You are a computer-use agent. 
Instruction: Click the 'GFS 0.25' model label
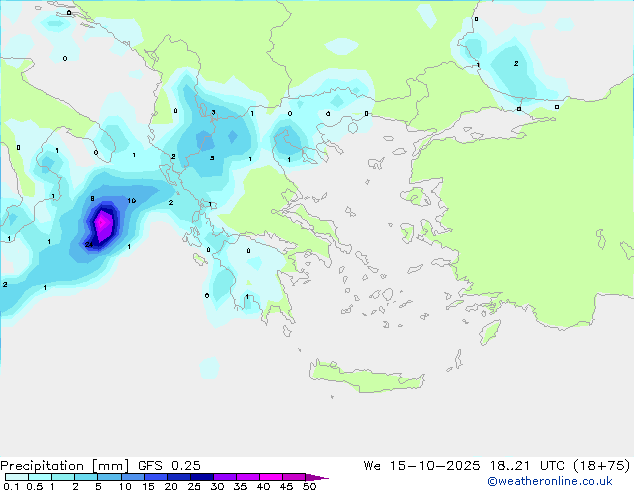[169, 466]
